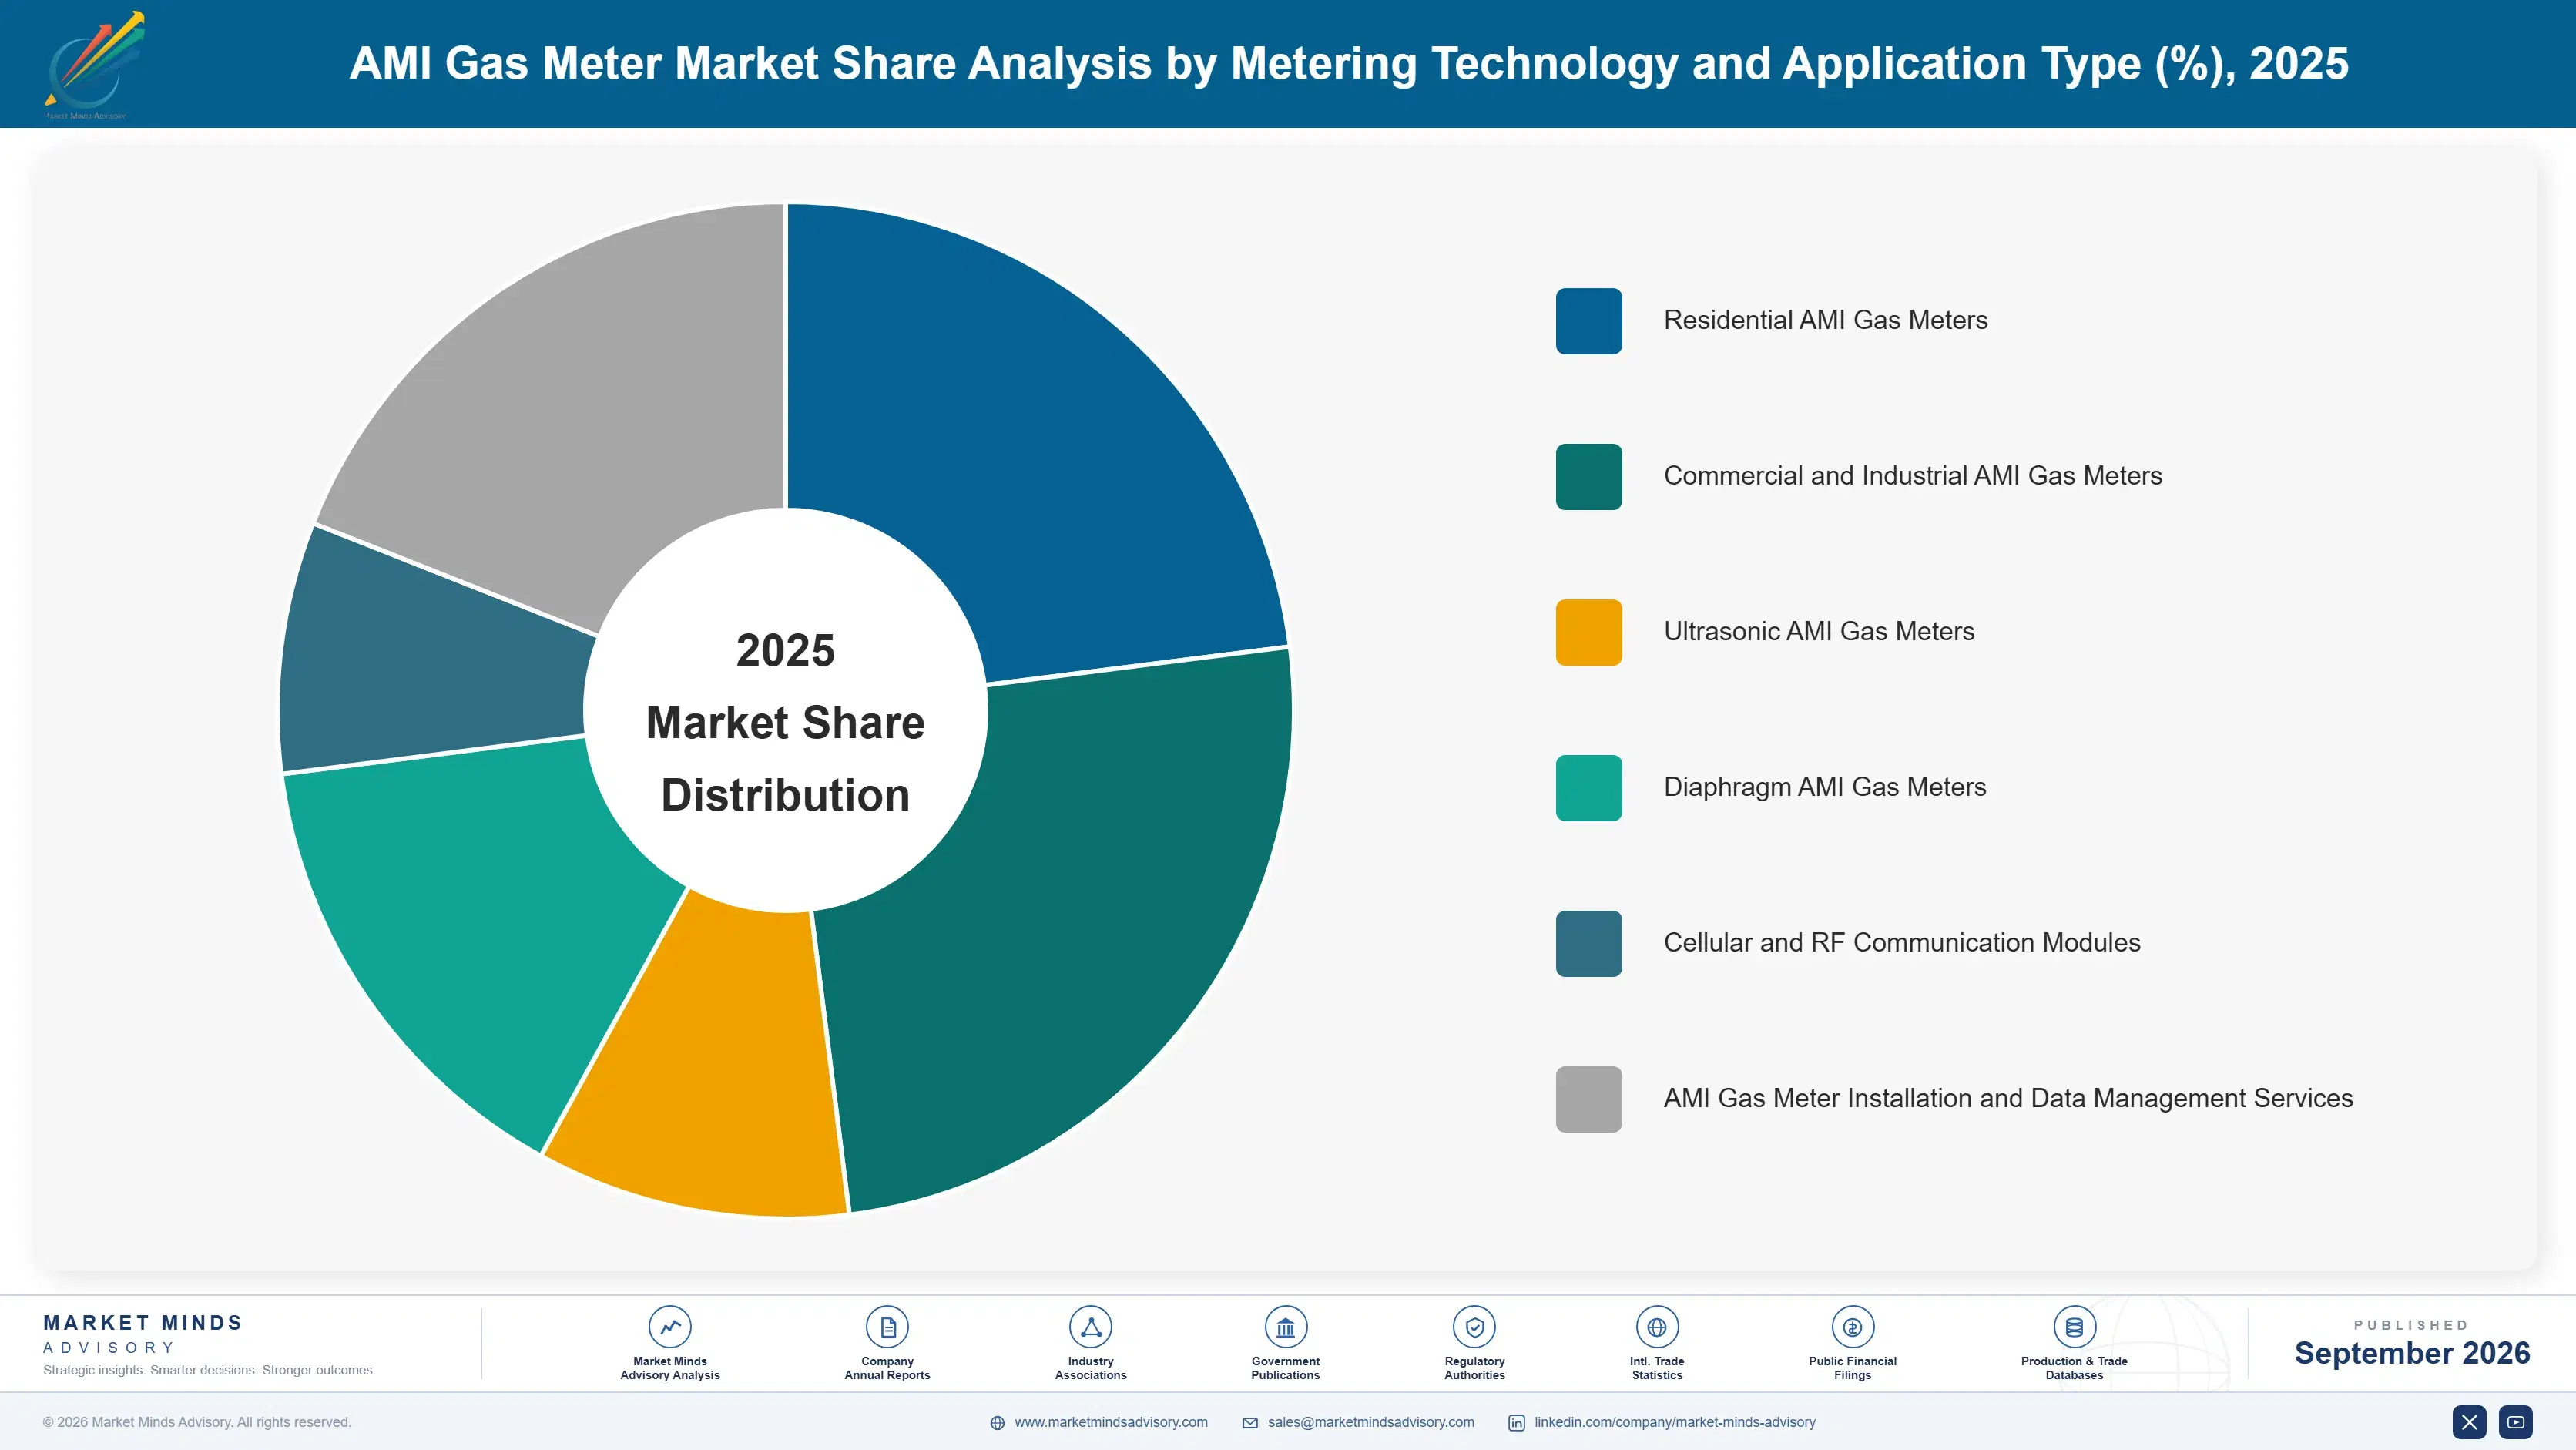
Task: Click the Production & Trade Databases icon
Action: tap(2074, 1327)
